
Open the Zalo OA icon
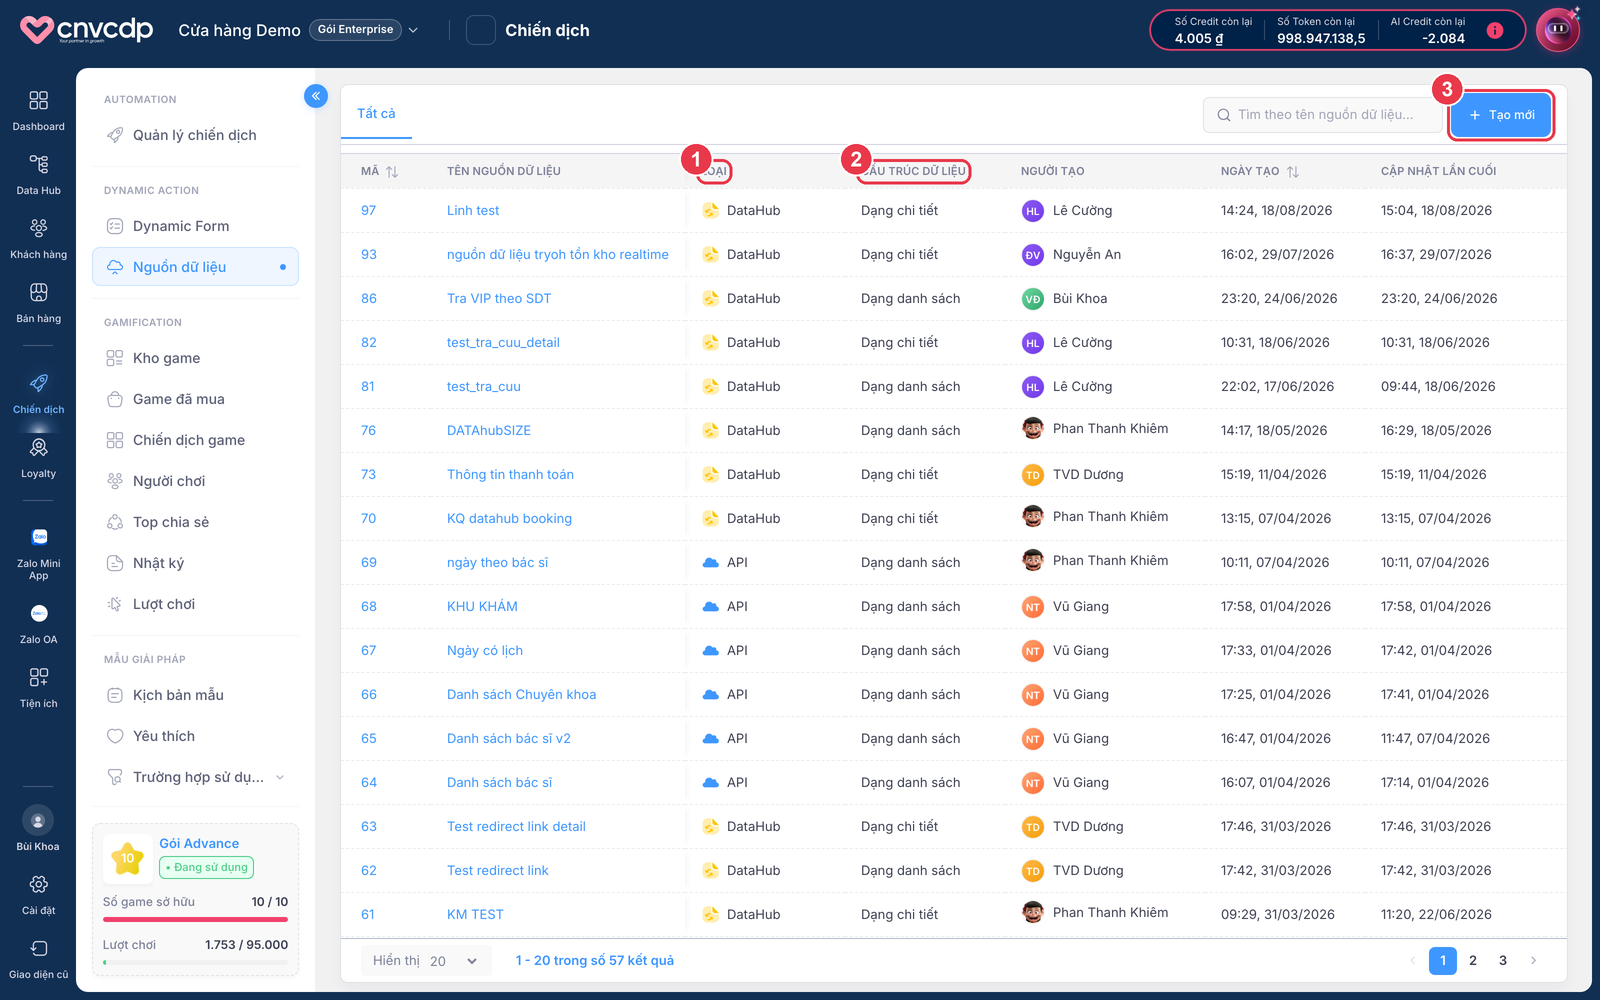pyautogui.click(x=39, y=613)
